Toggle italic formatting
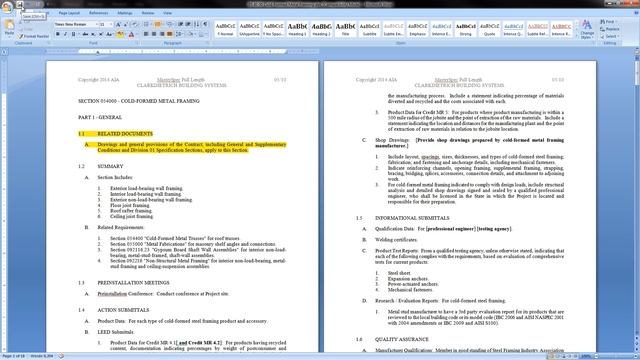640x360 pixels. tap(65, 34)
